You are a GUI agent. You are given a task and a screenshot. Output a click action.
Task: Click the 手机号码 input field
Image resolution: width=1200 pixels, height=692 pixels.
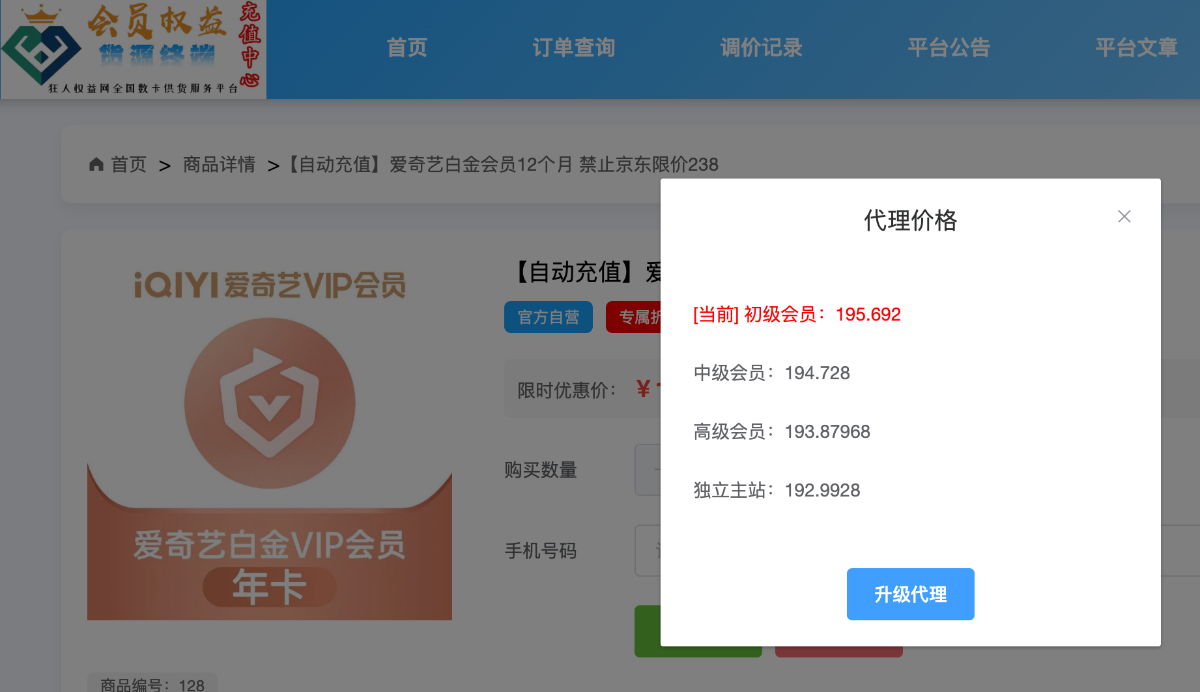coord(648,551)
